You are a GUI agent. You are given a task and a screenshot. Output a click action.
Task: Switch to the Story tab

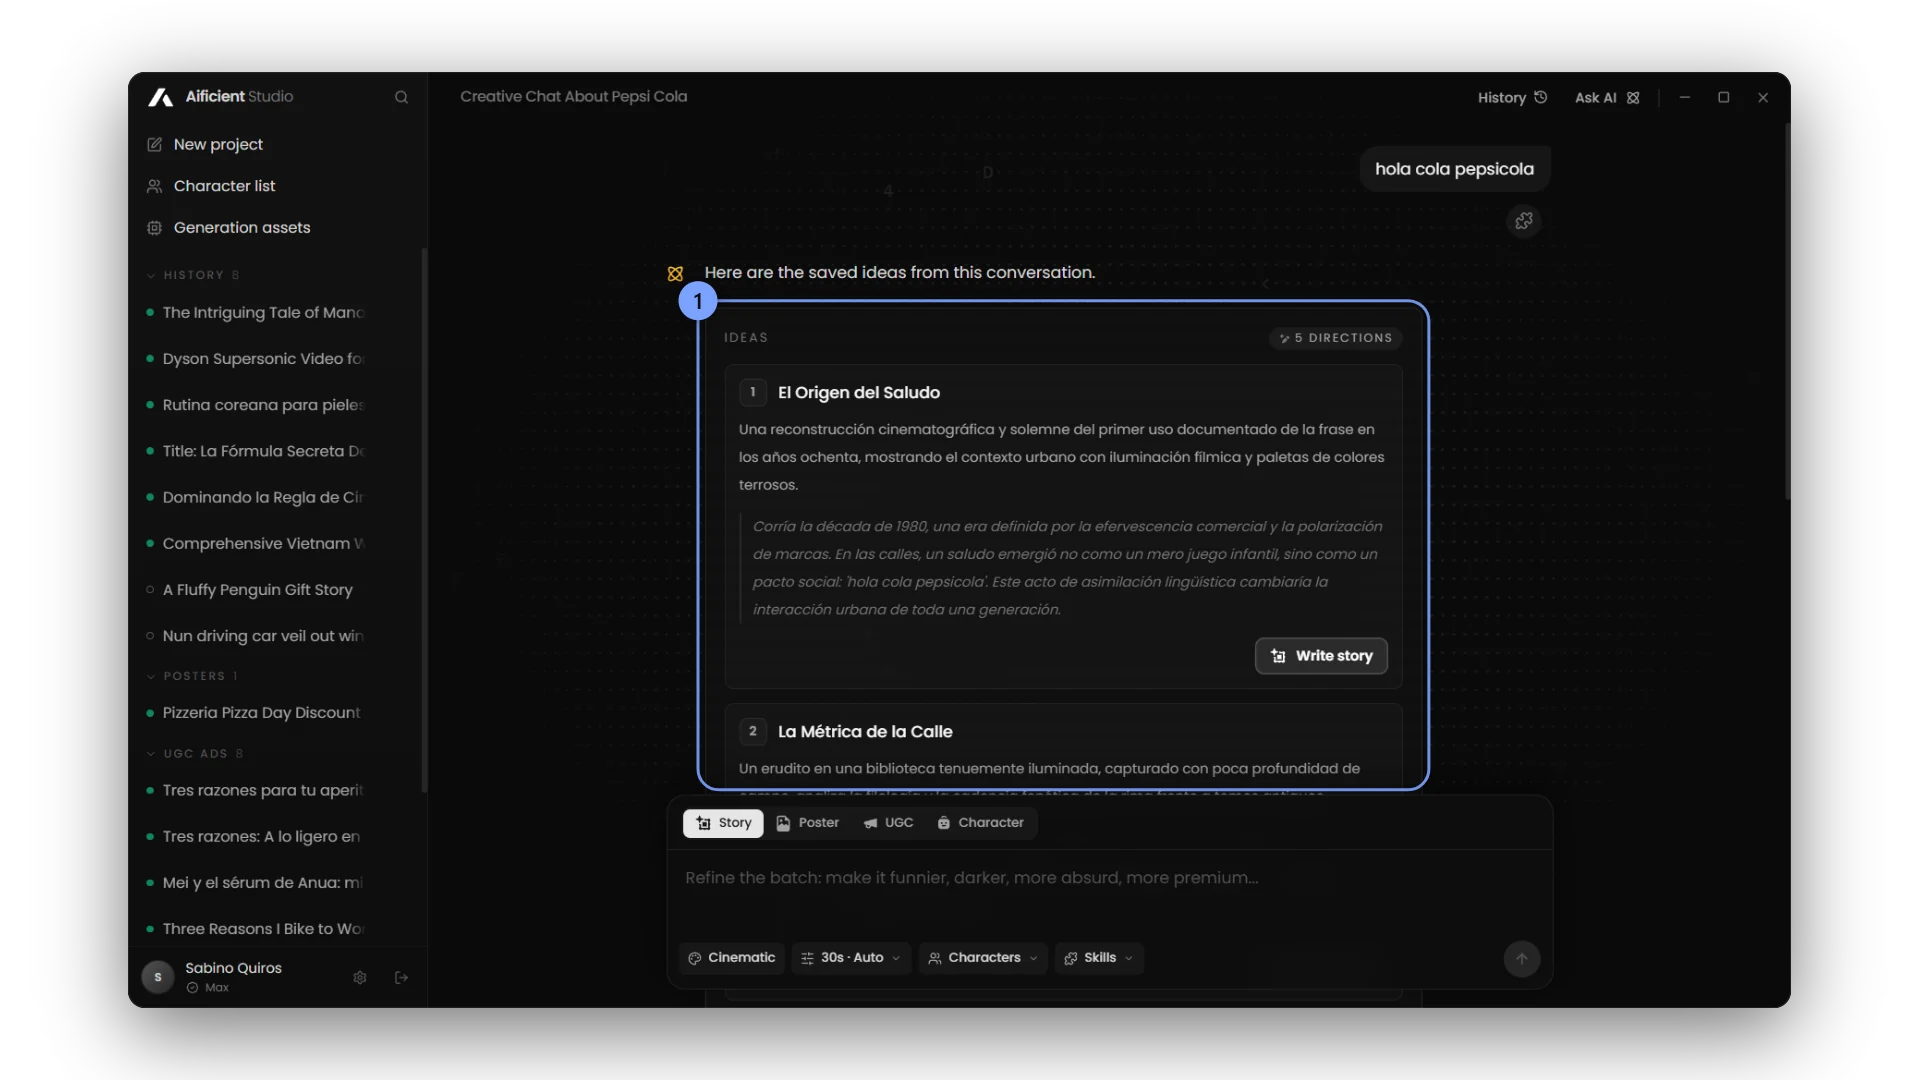pos(723,823)
